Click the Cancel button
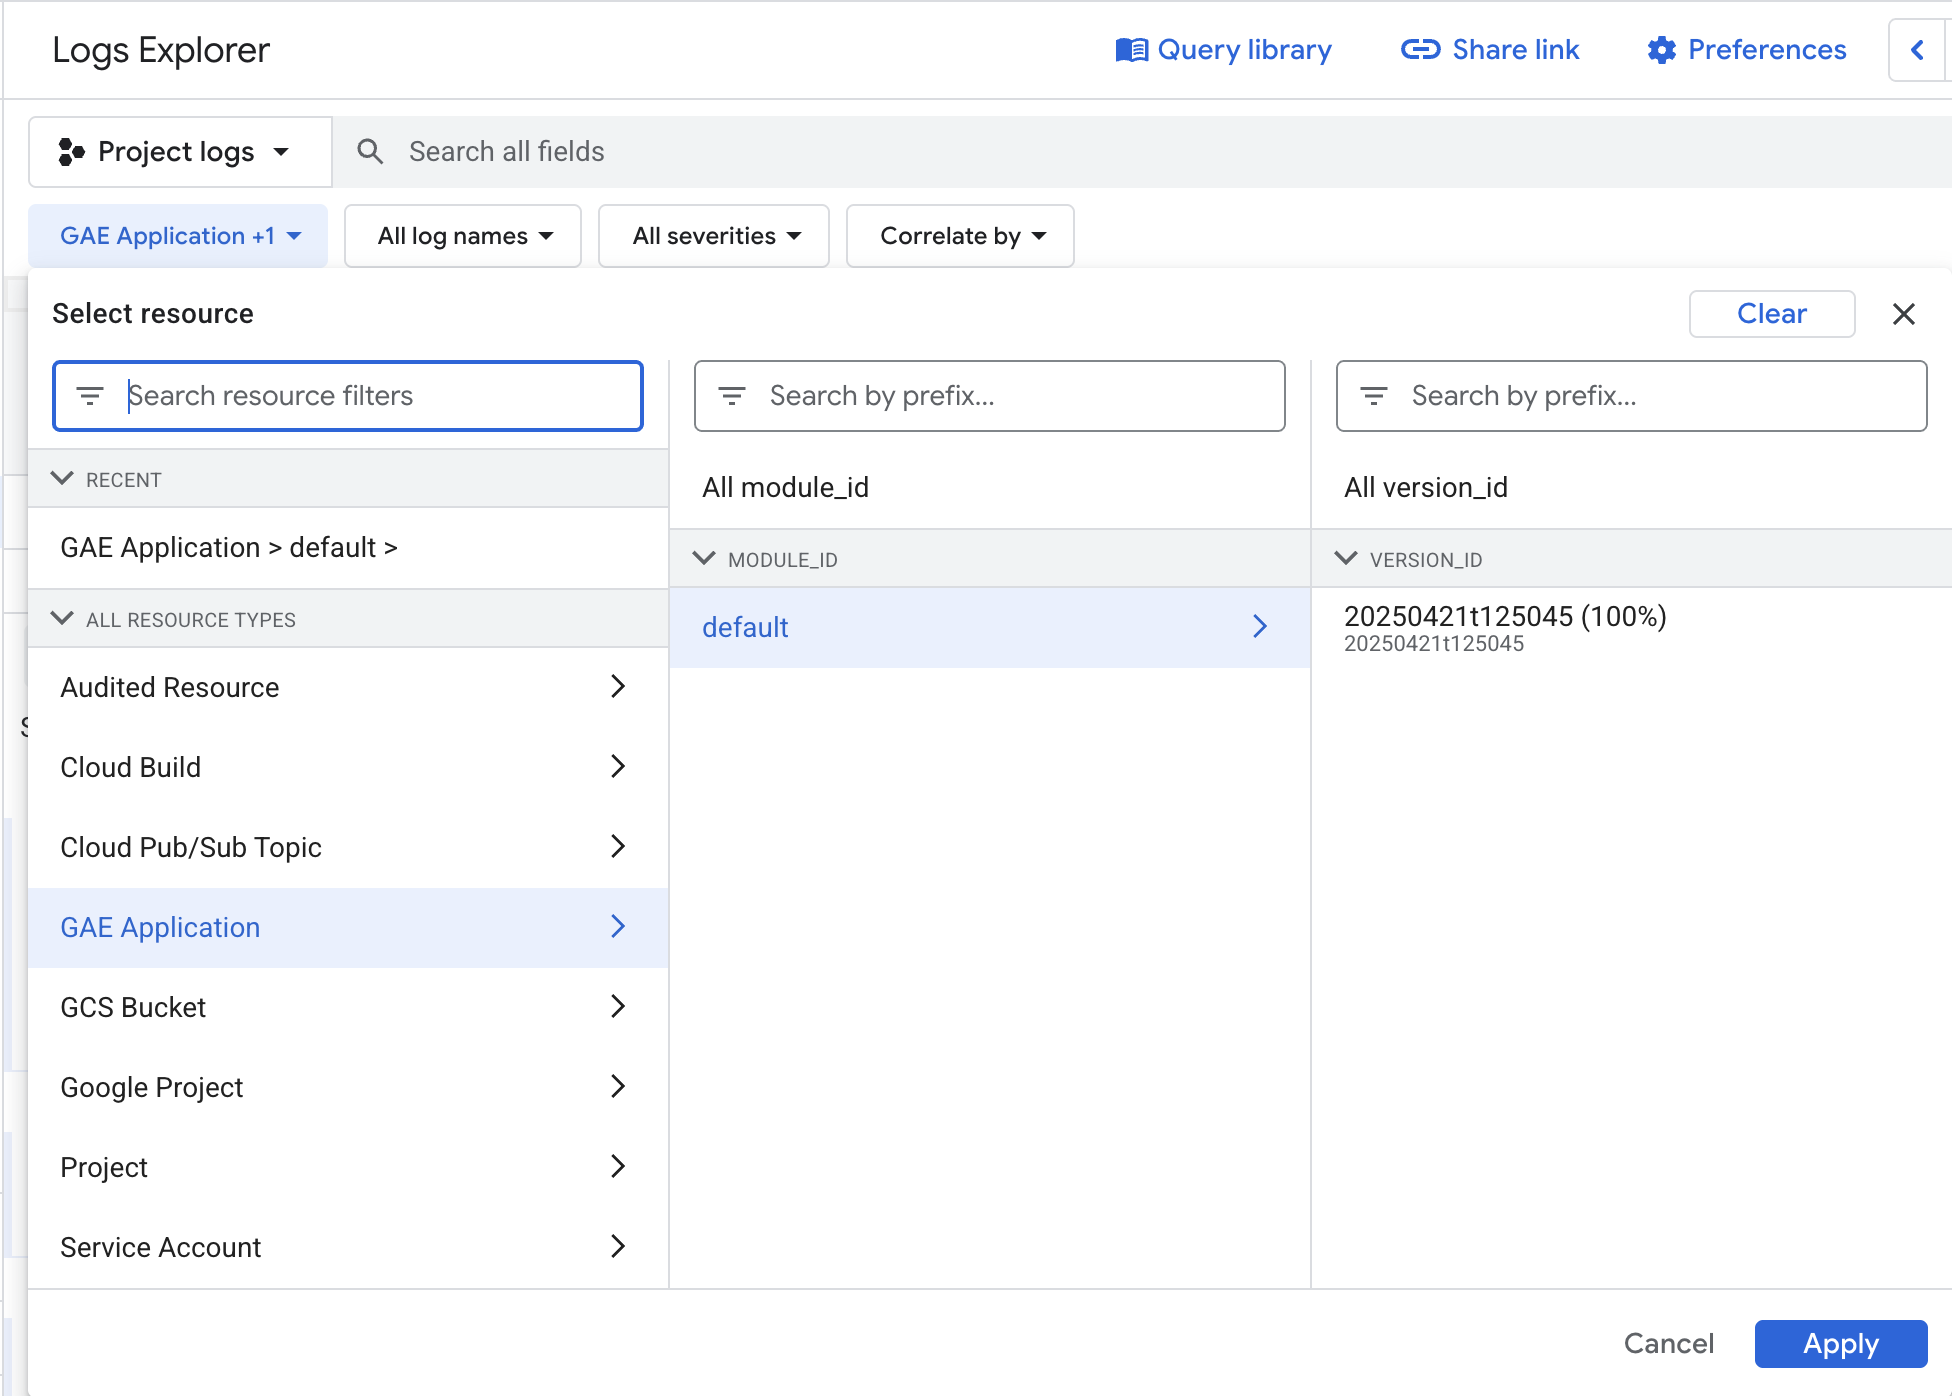This screenshot has height=1396, width=1952. click(1668, 1344)
